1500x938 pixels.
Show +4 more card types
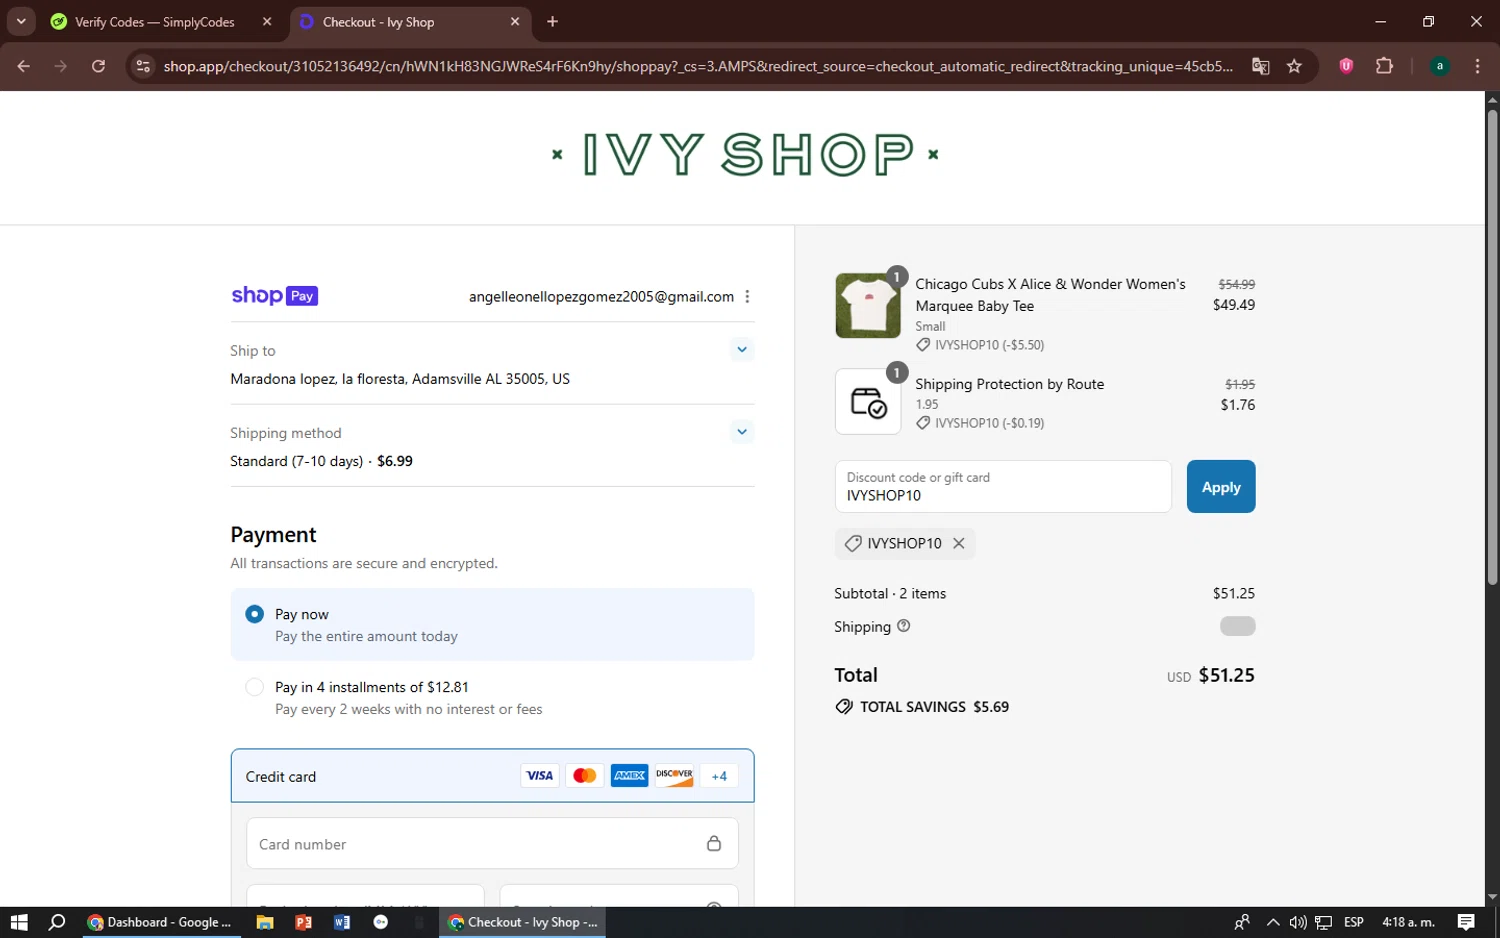tap(719, 776)
